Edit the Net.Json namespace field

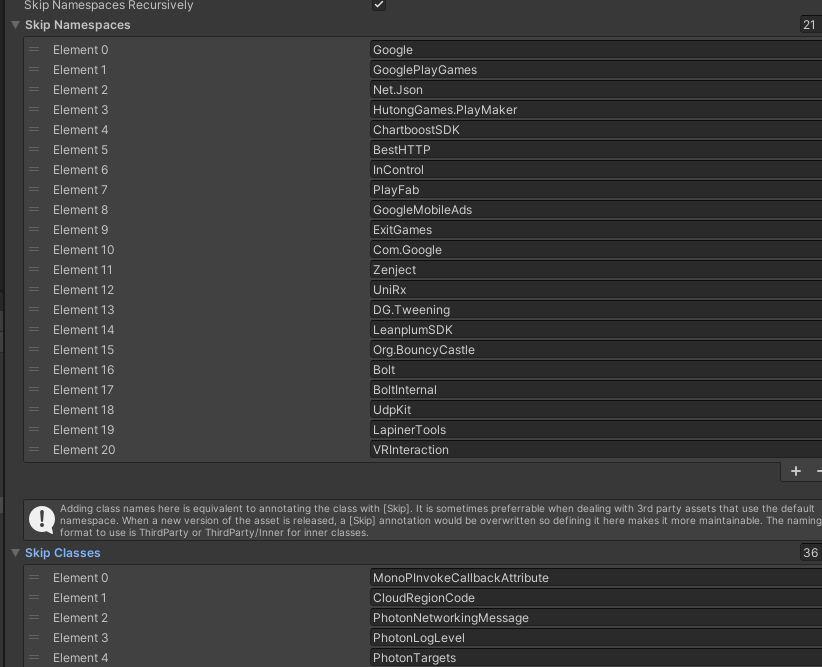click(596, 90)
